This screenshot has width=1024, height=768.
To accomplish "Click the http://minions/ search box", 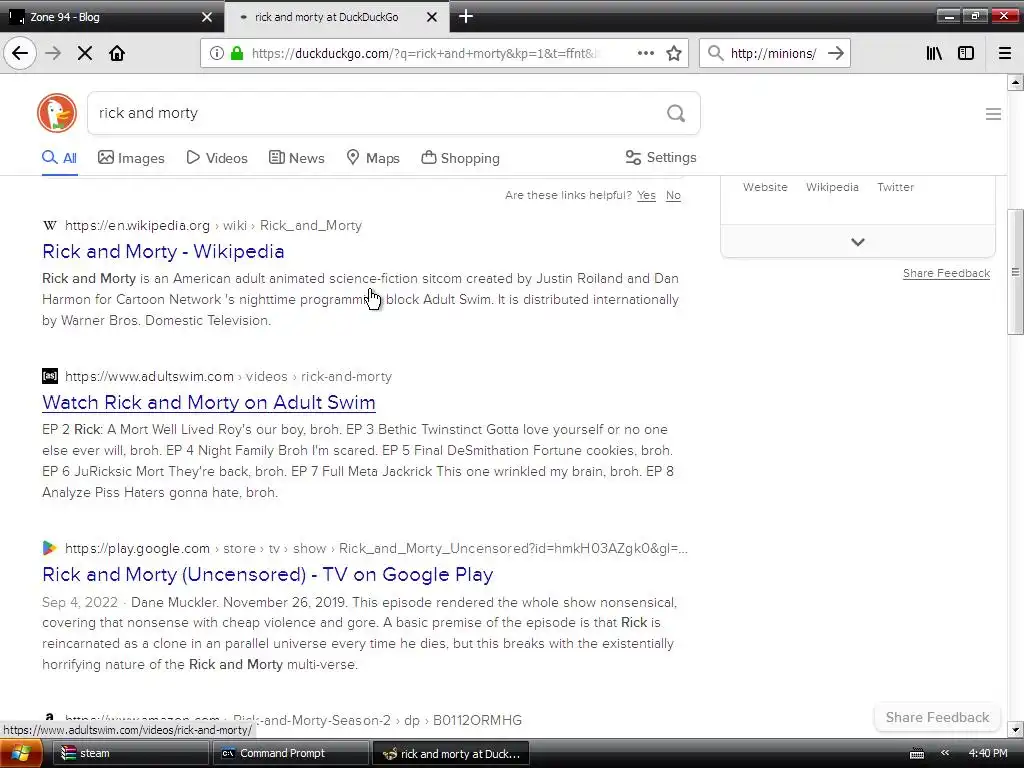I will pos(773,53).
